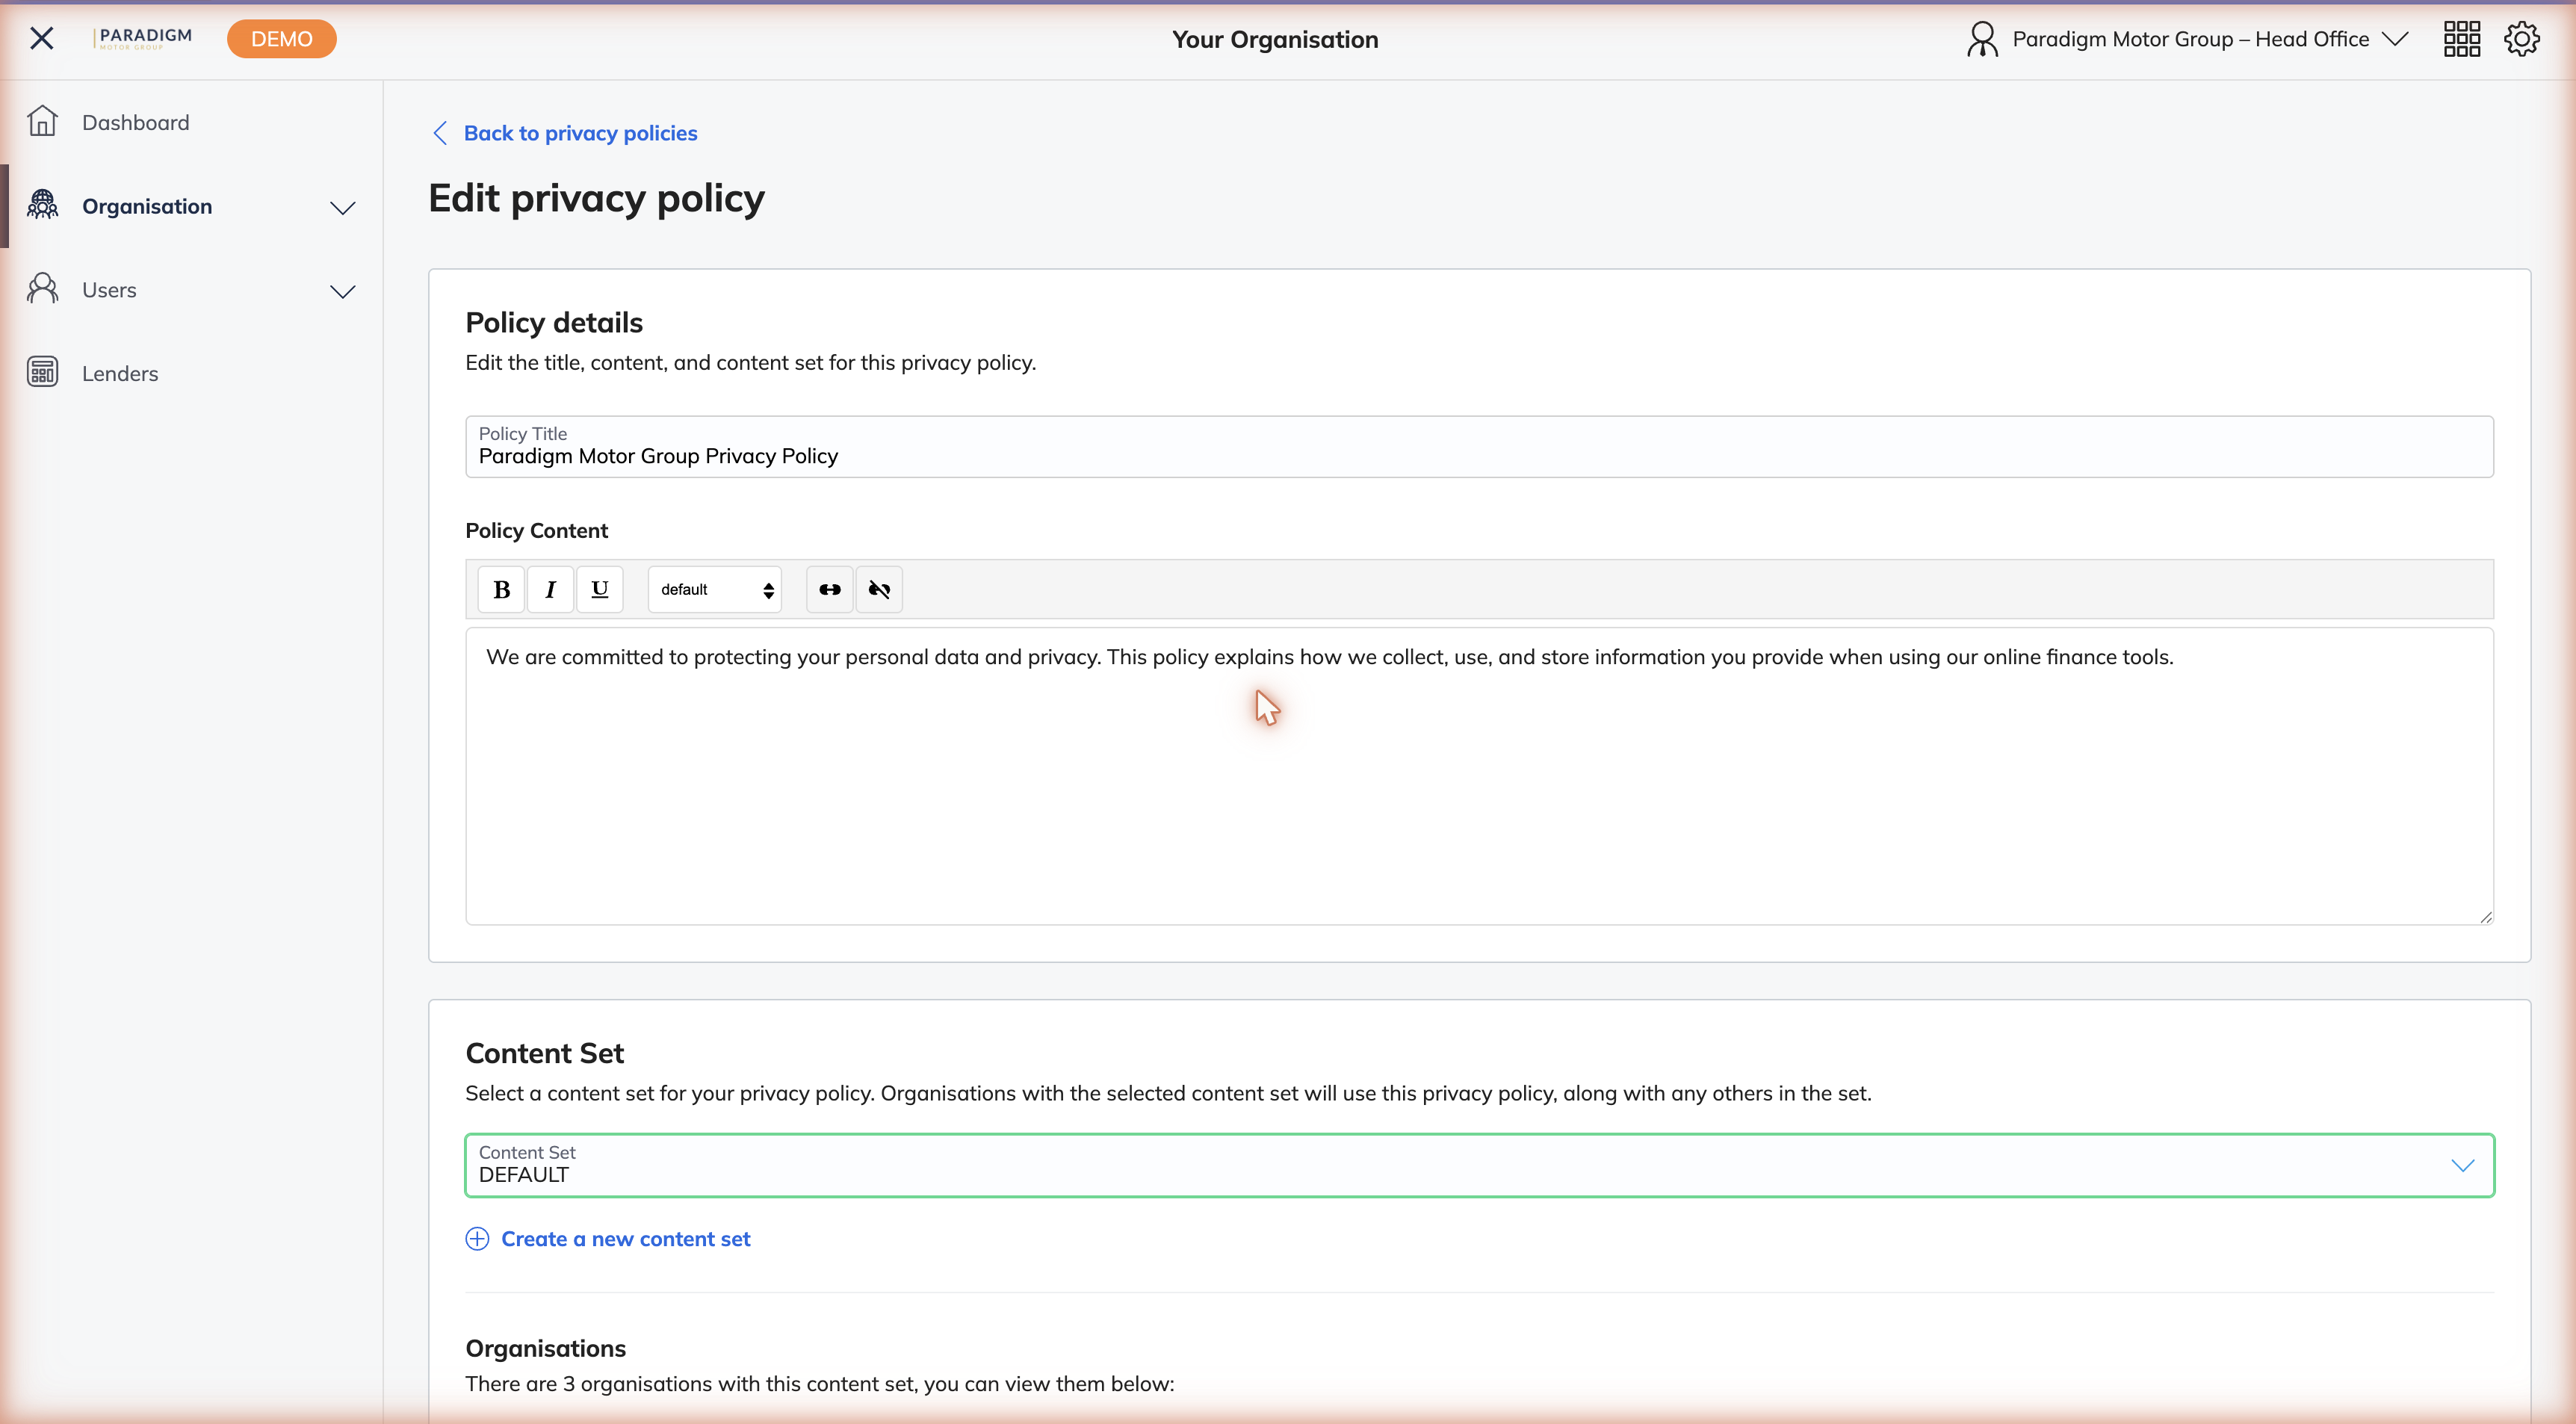
Task: Close the panel with the X icon
Action: [x=42, y=39]
